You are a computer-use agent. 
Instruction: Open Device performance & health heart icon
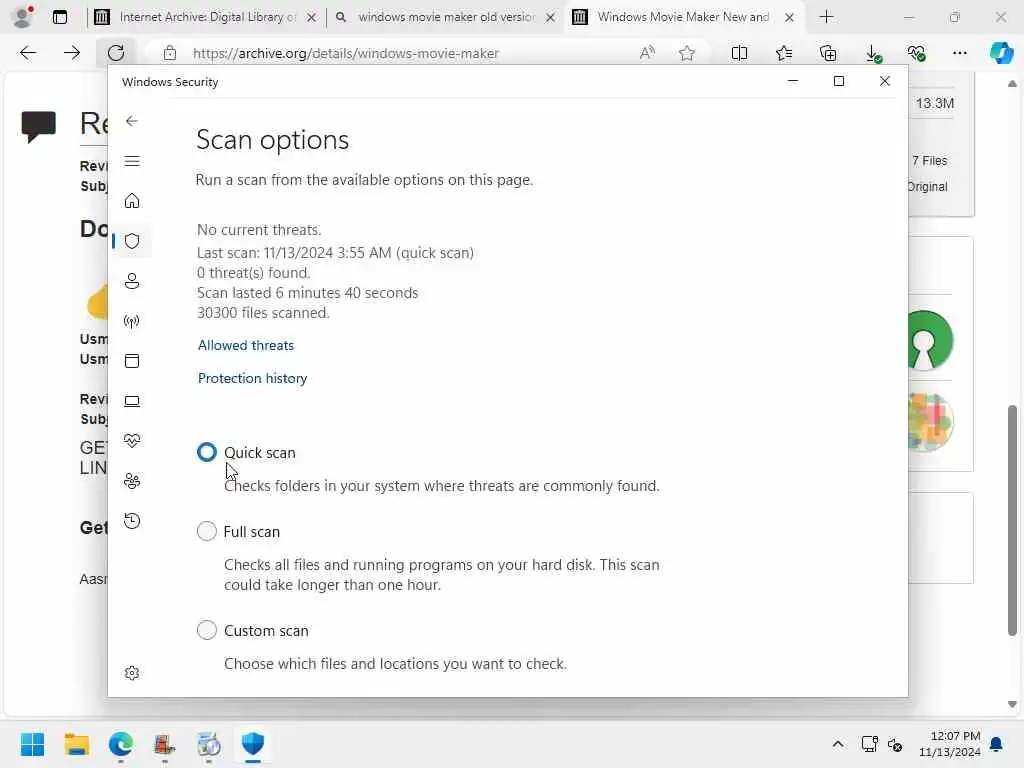pos(132,441)
